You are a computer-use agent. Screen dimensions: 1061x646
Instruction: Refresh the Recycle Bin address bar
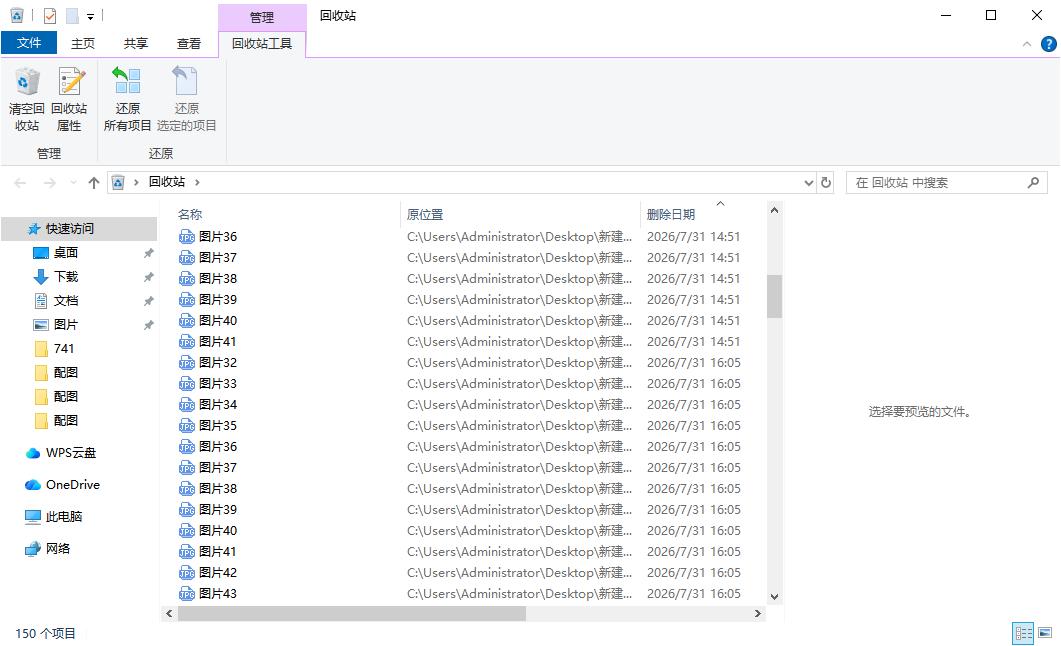click(x=826, y=183)
